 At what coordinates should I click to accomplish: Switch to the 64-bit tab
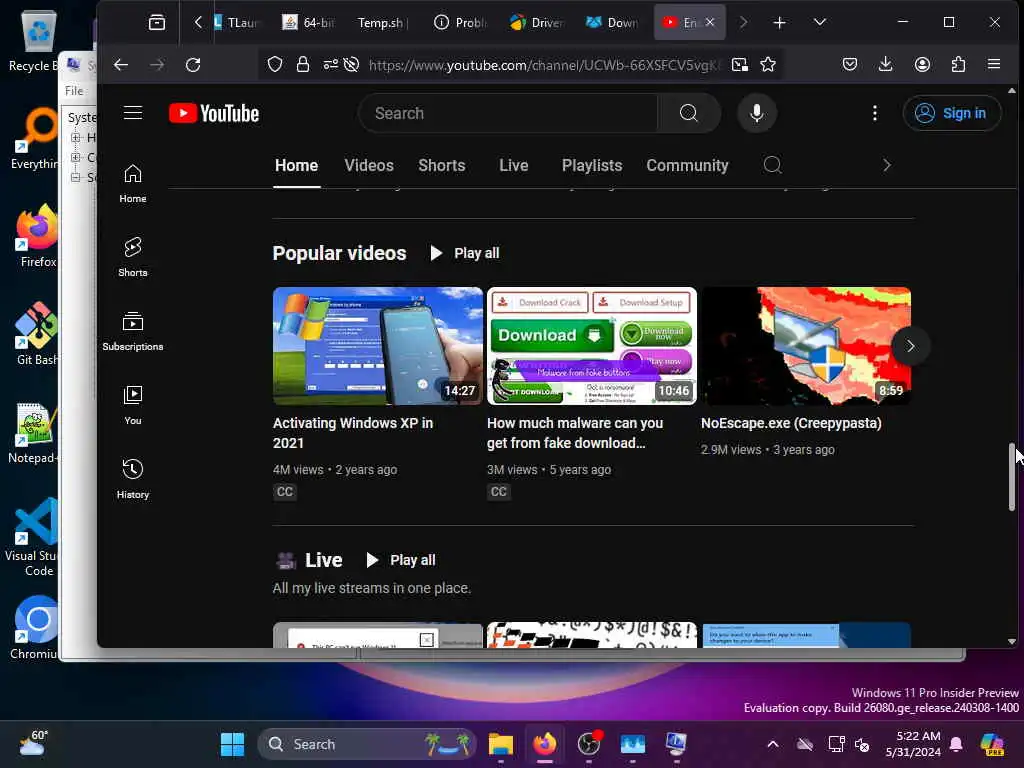pyautogui.click(x=310, y=23)
